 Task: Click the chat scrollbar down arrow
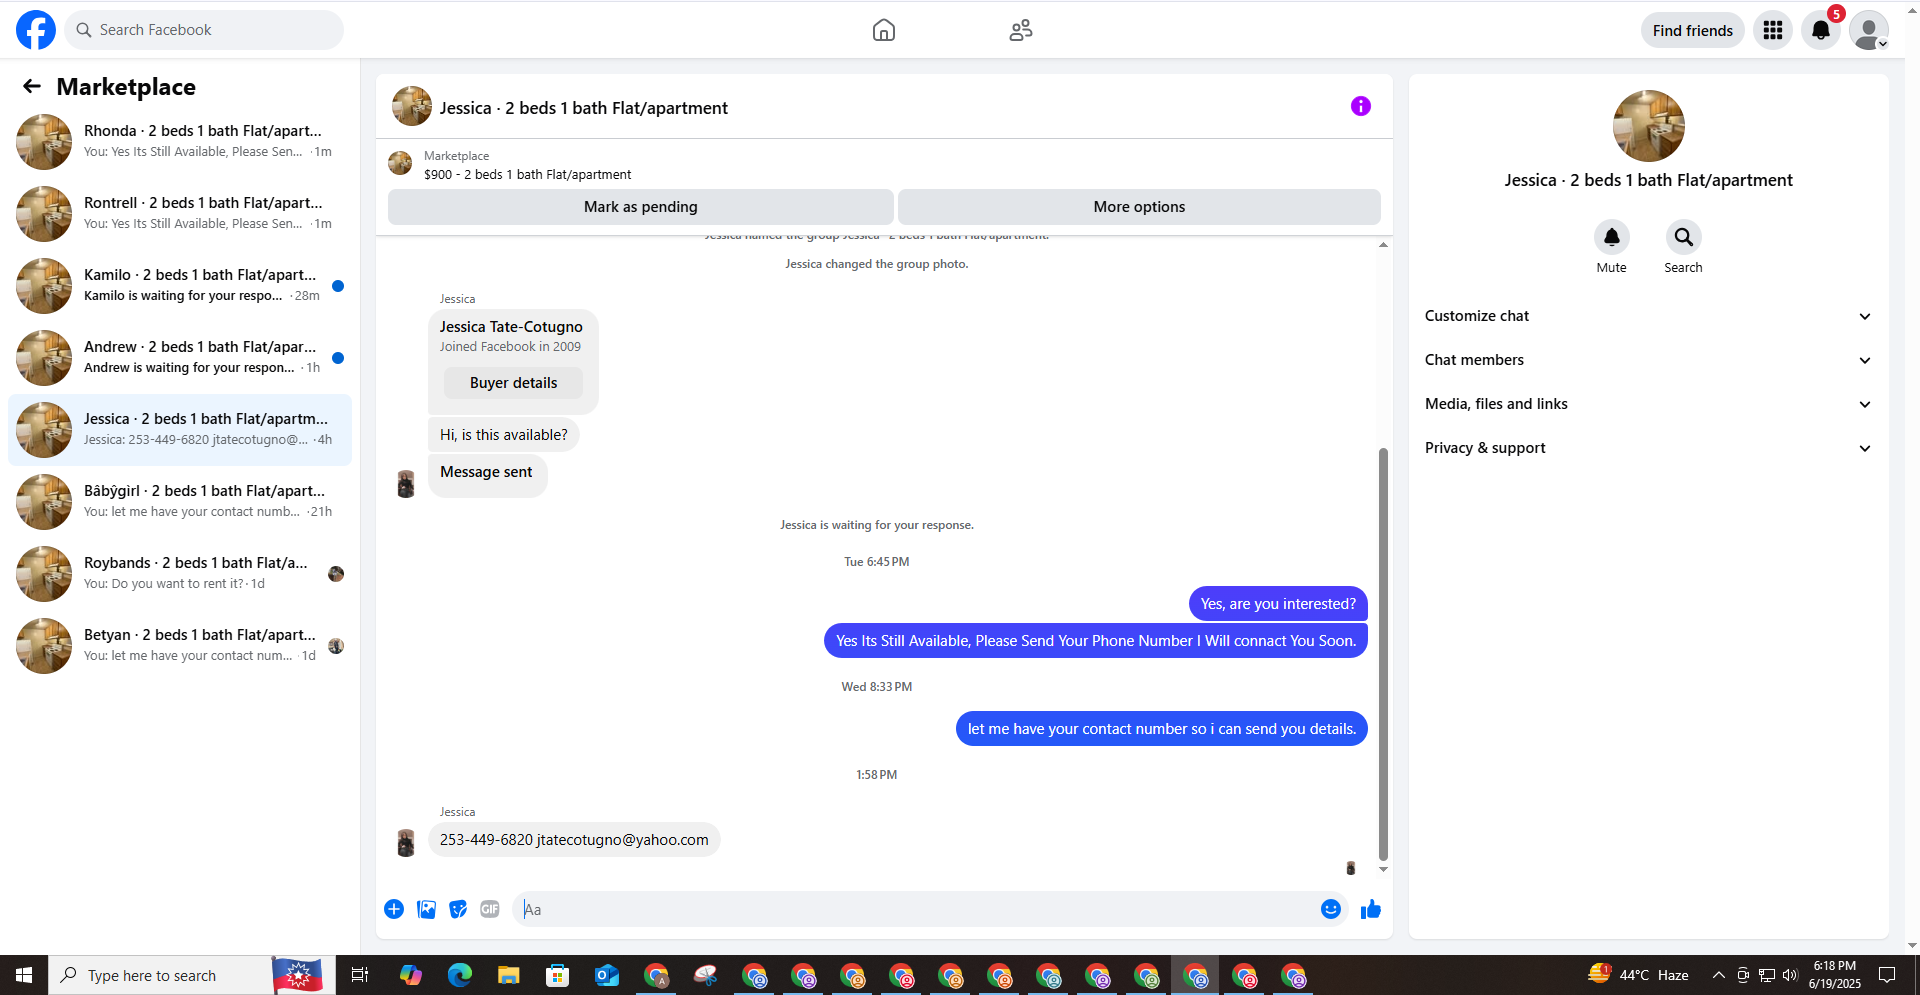[x=1383, y=869]
